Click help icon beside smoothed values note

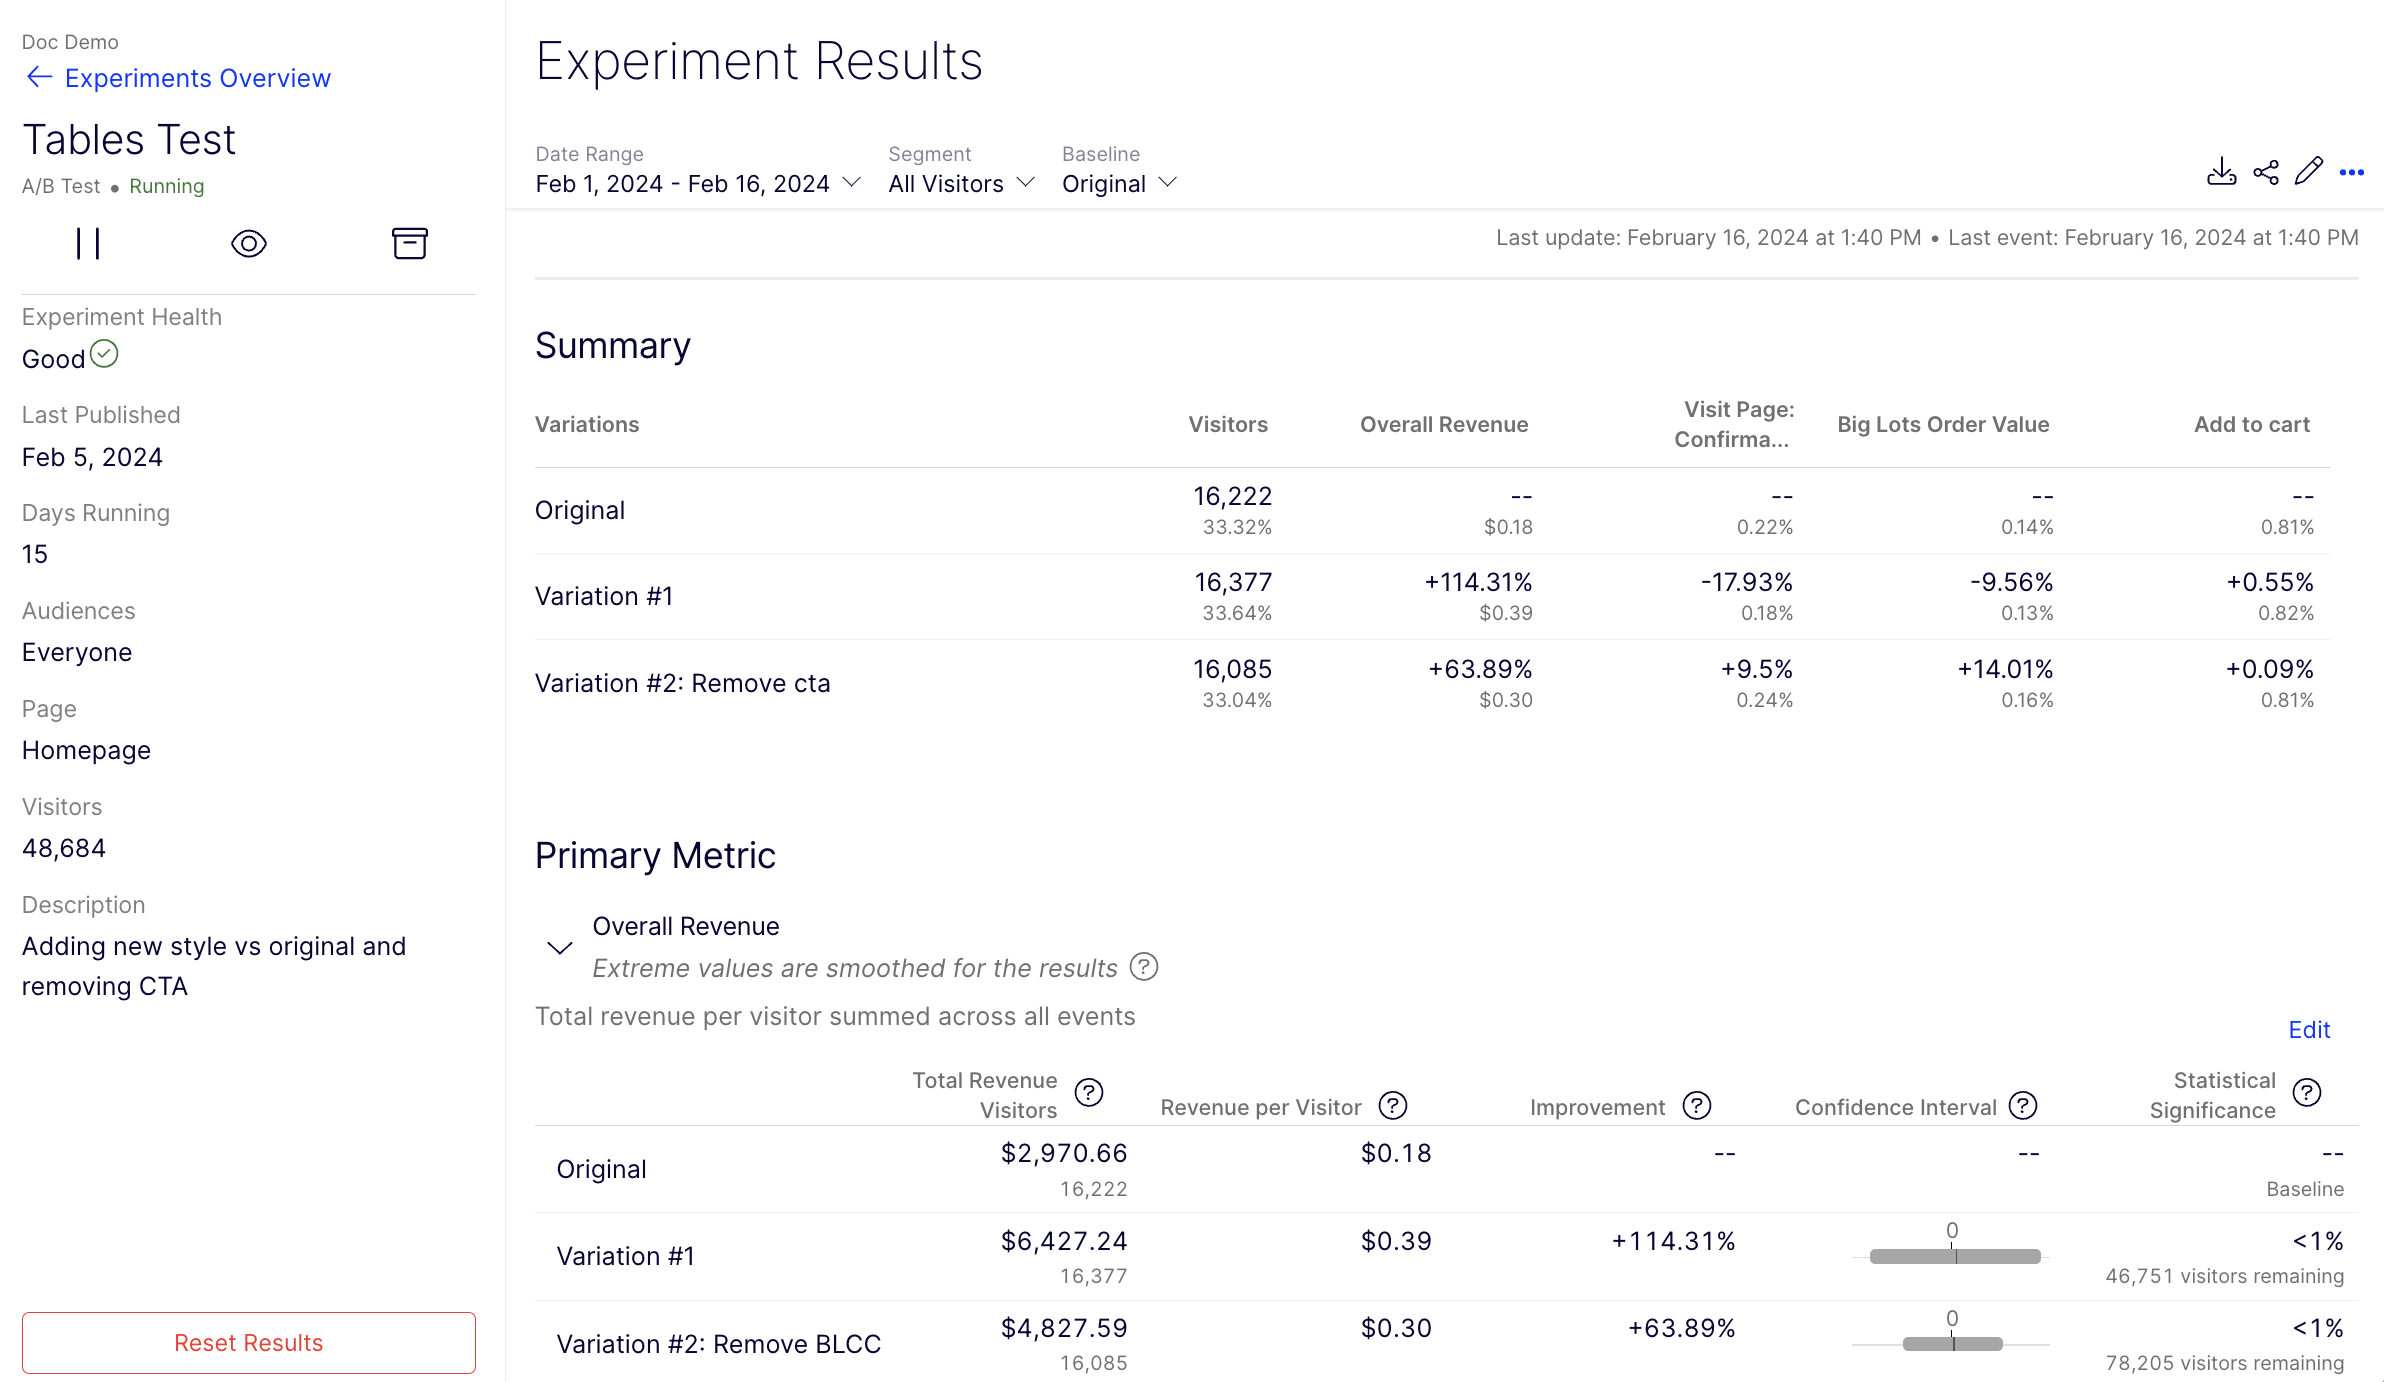click(x=1143, y=967)
